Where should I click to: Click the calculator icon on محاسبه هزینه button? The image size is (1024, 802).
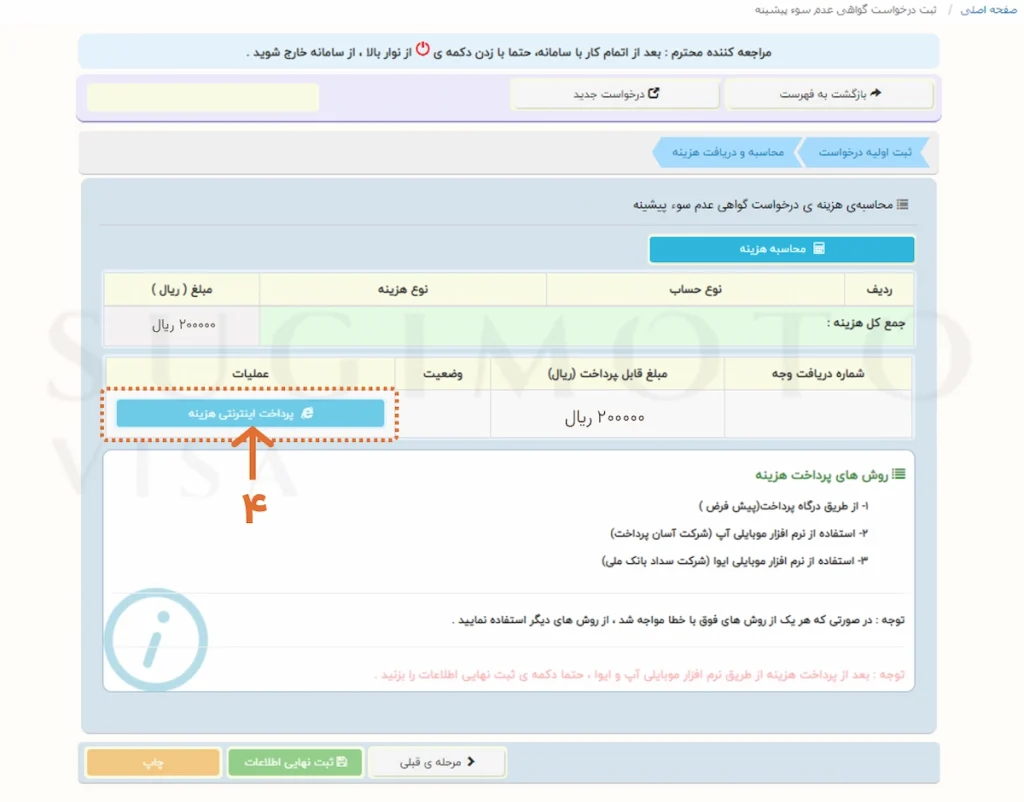820,249
